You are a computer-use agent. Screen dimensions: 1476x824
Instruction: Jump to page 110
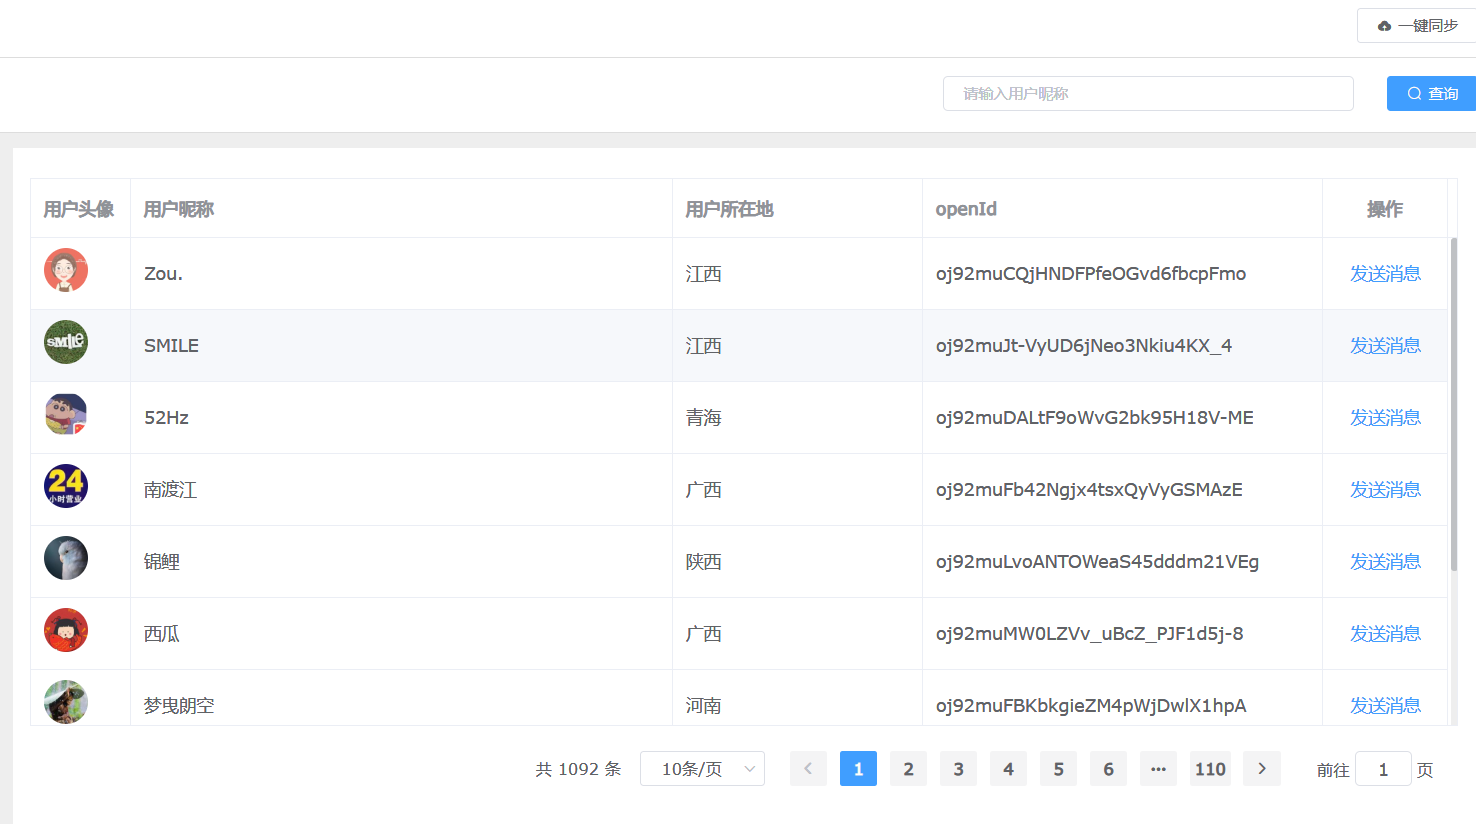[1210, 768]
